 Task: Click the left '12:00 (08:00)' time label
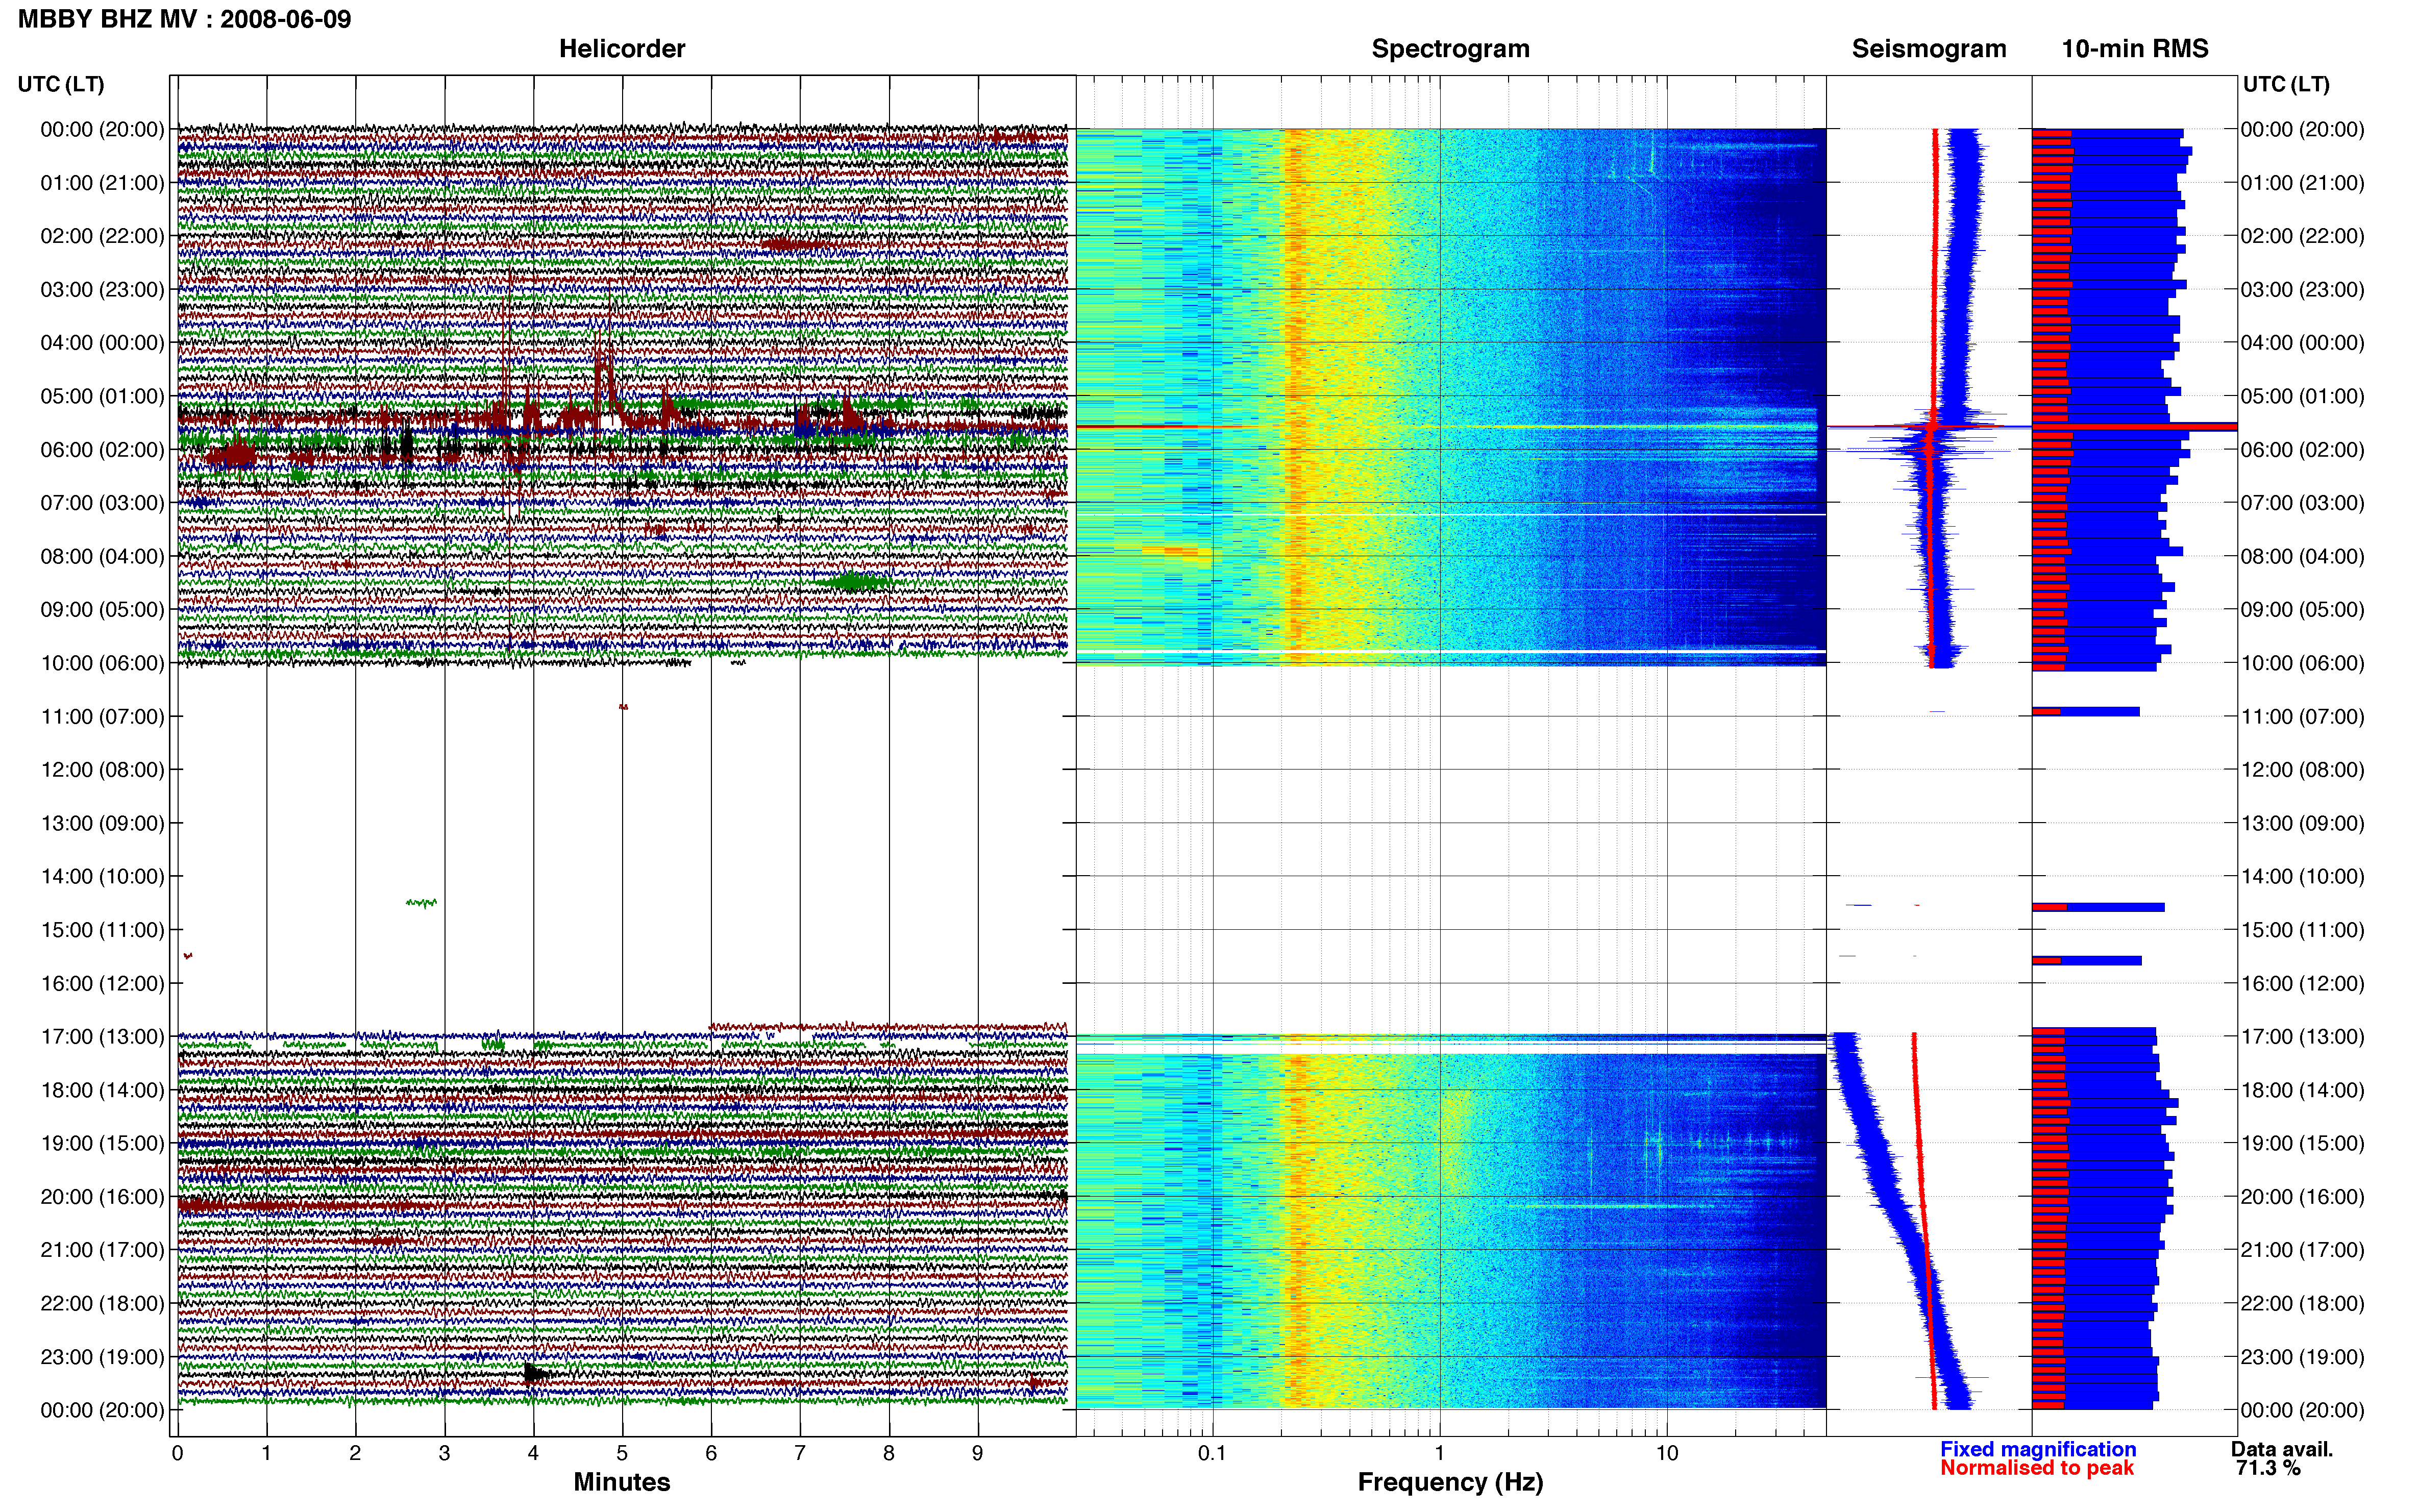tap(102, 770)
